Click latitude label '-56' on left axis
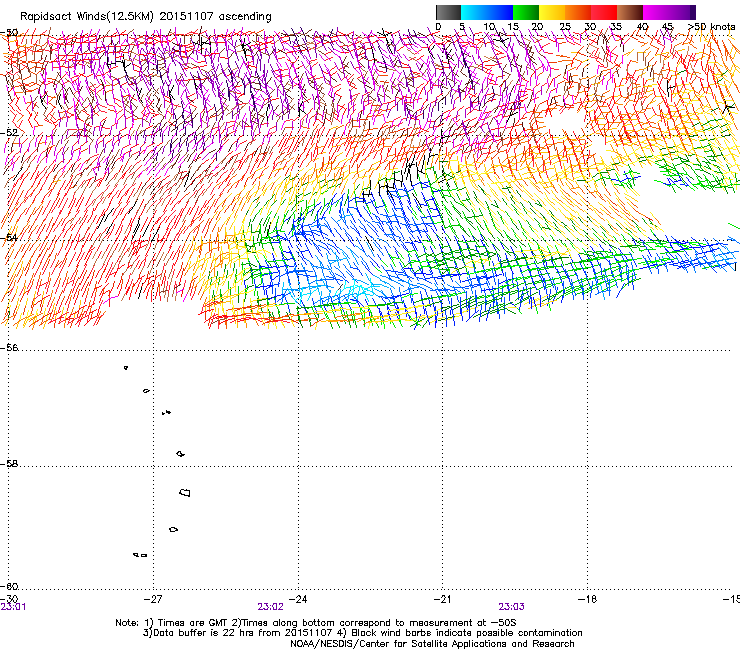740x650 pixels. (9, 347)
